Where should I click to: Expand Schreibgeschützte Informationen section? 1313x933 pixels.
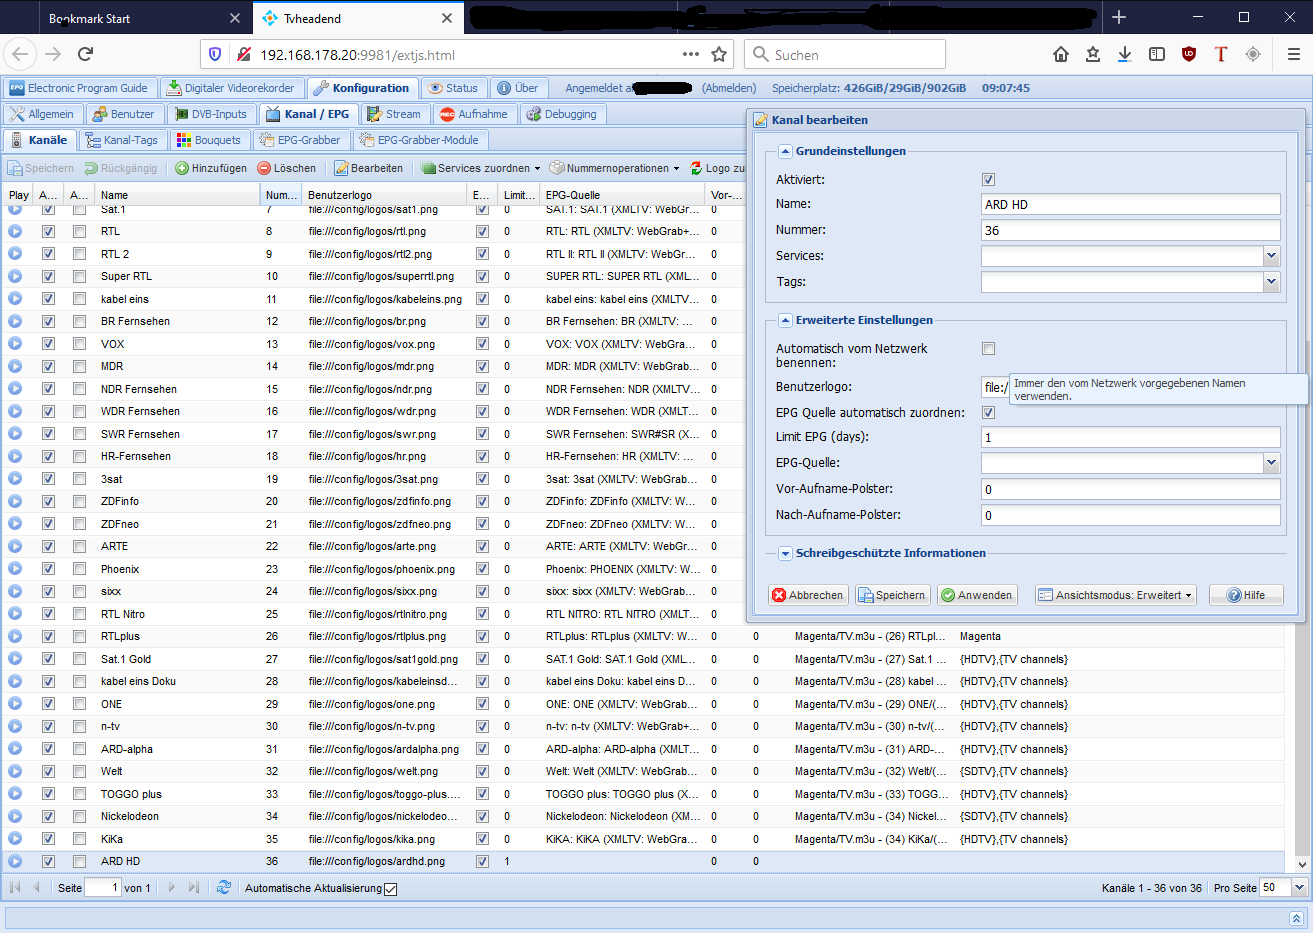(x=785, y=553)
